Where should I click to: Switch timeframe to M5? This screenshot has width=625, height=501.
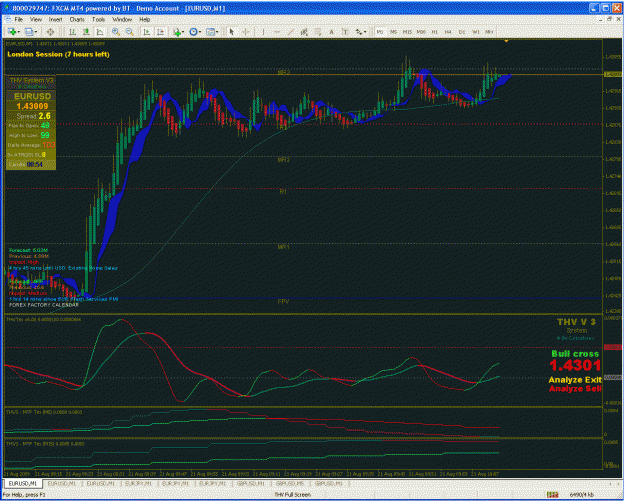click(393, 32)
